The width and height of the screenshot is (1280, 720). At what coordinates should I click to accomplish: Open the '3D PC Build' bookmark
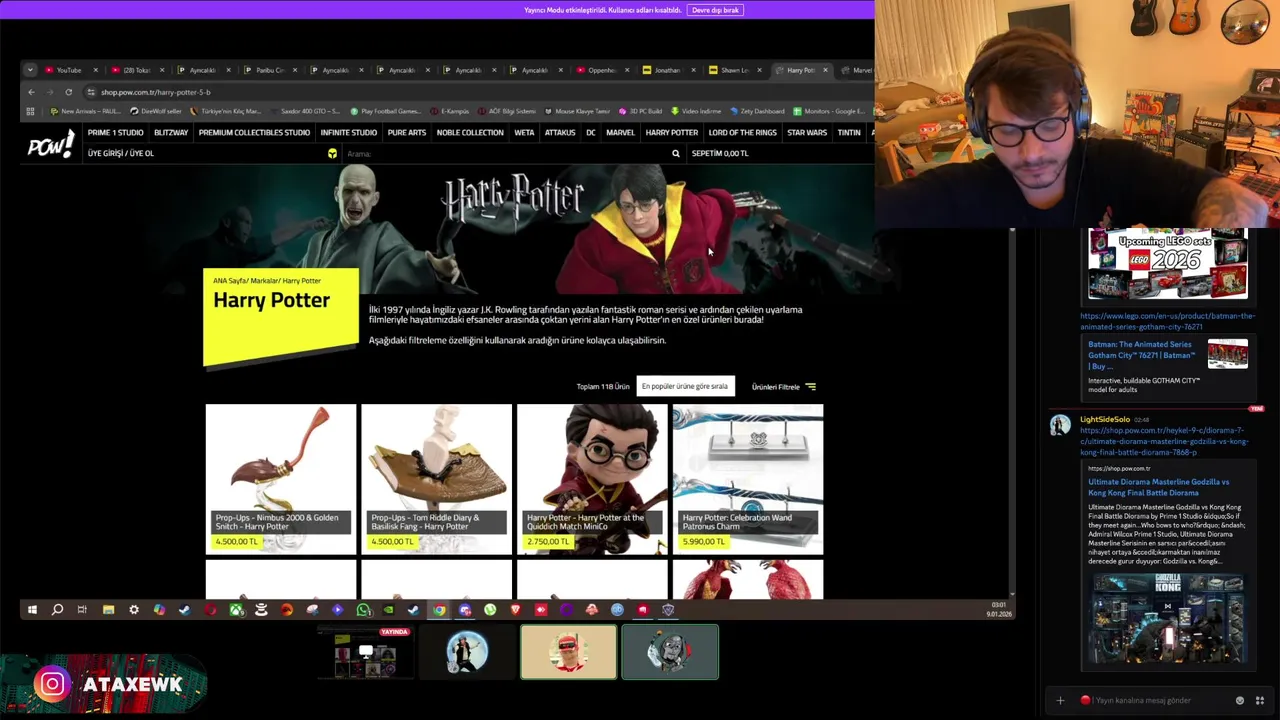[640, 111]
